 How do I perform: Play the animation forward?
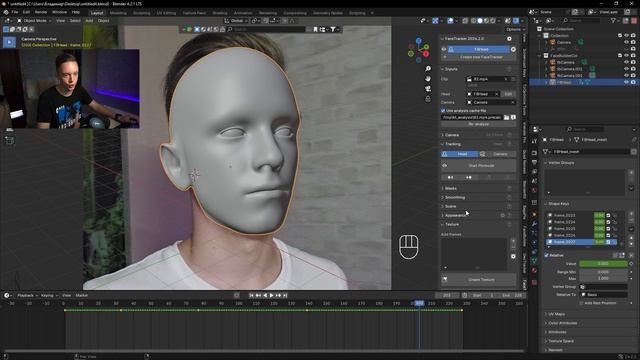(x=271, y=295)
